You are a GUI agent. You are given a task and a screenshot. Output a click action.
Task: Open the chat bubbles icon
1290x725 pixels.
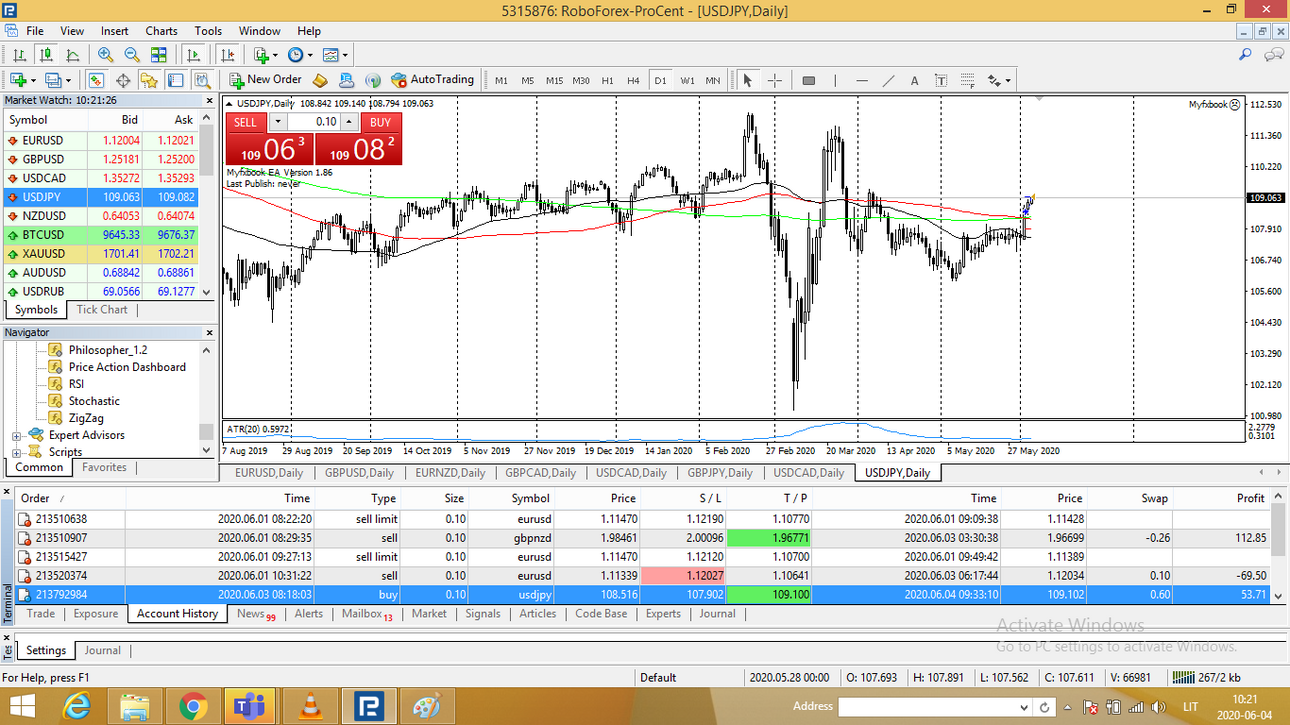click(x=1274, y=55)
